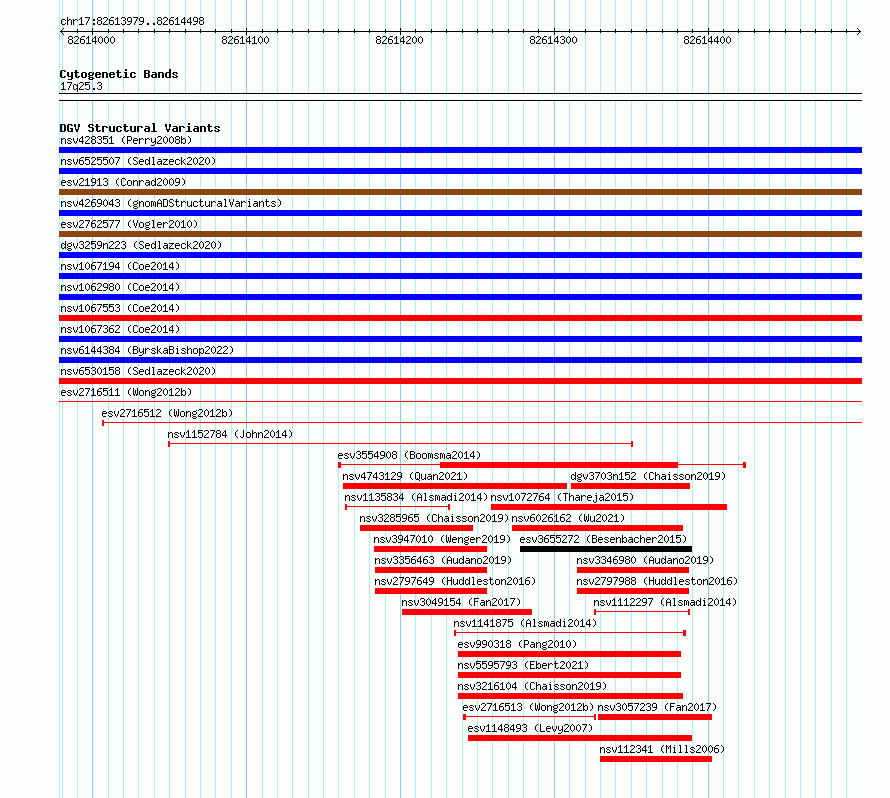Click the chr17:82613979..82614498 coordinates text

[x=132, y=21]
